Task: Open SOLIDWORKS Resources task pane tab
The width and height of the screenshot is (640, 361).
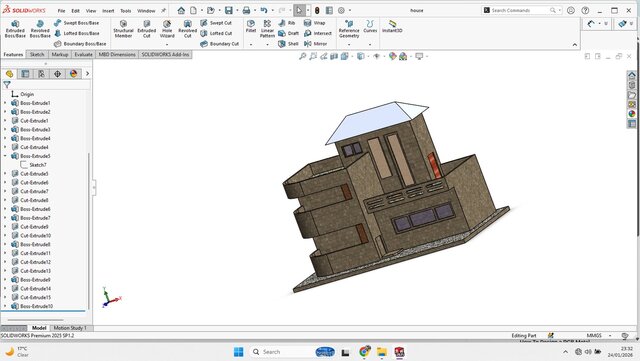Action: tap(632, 75)
